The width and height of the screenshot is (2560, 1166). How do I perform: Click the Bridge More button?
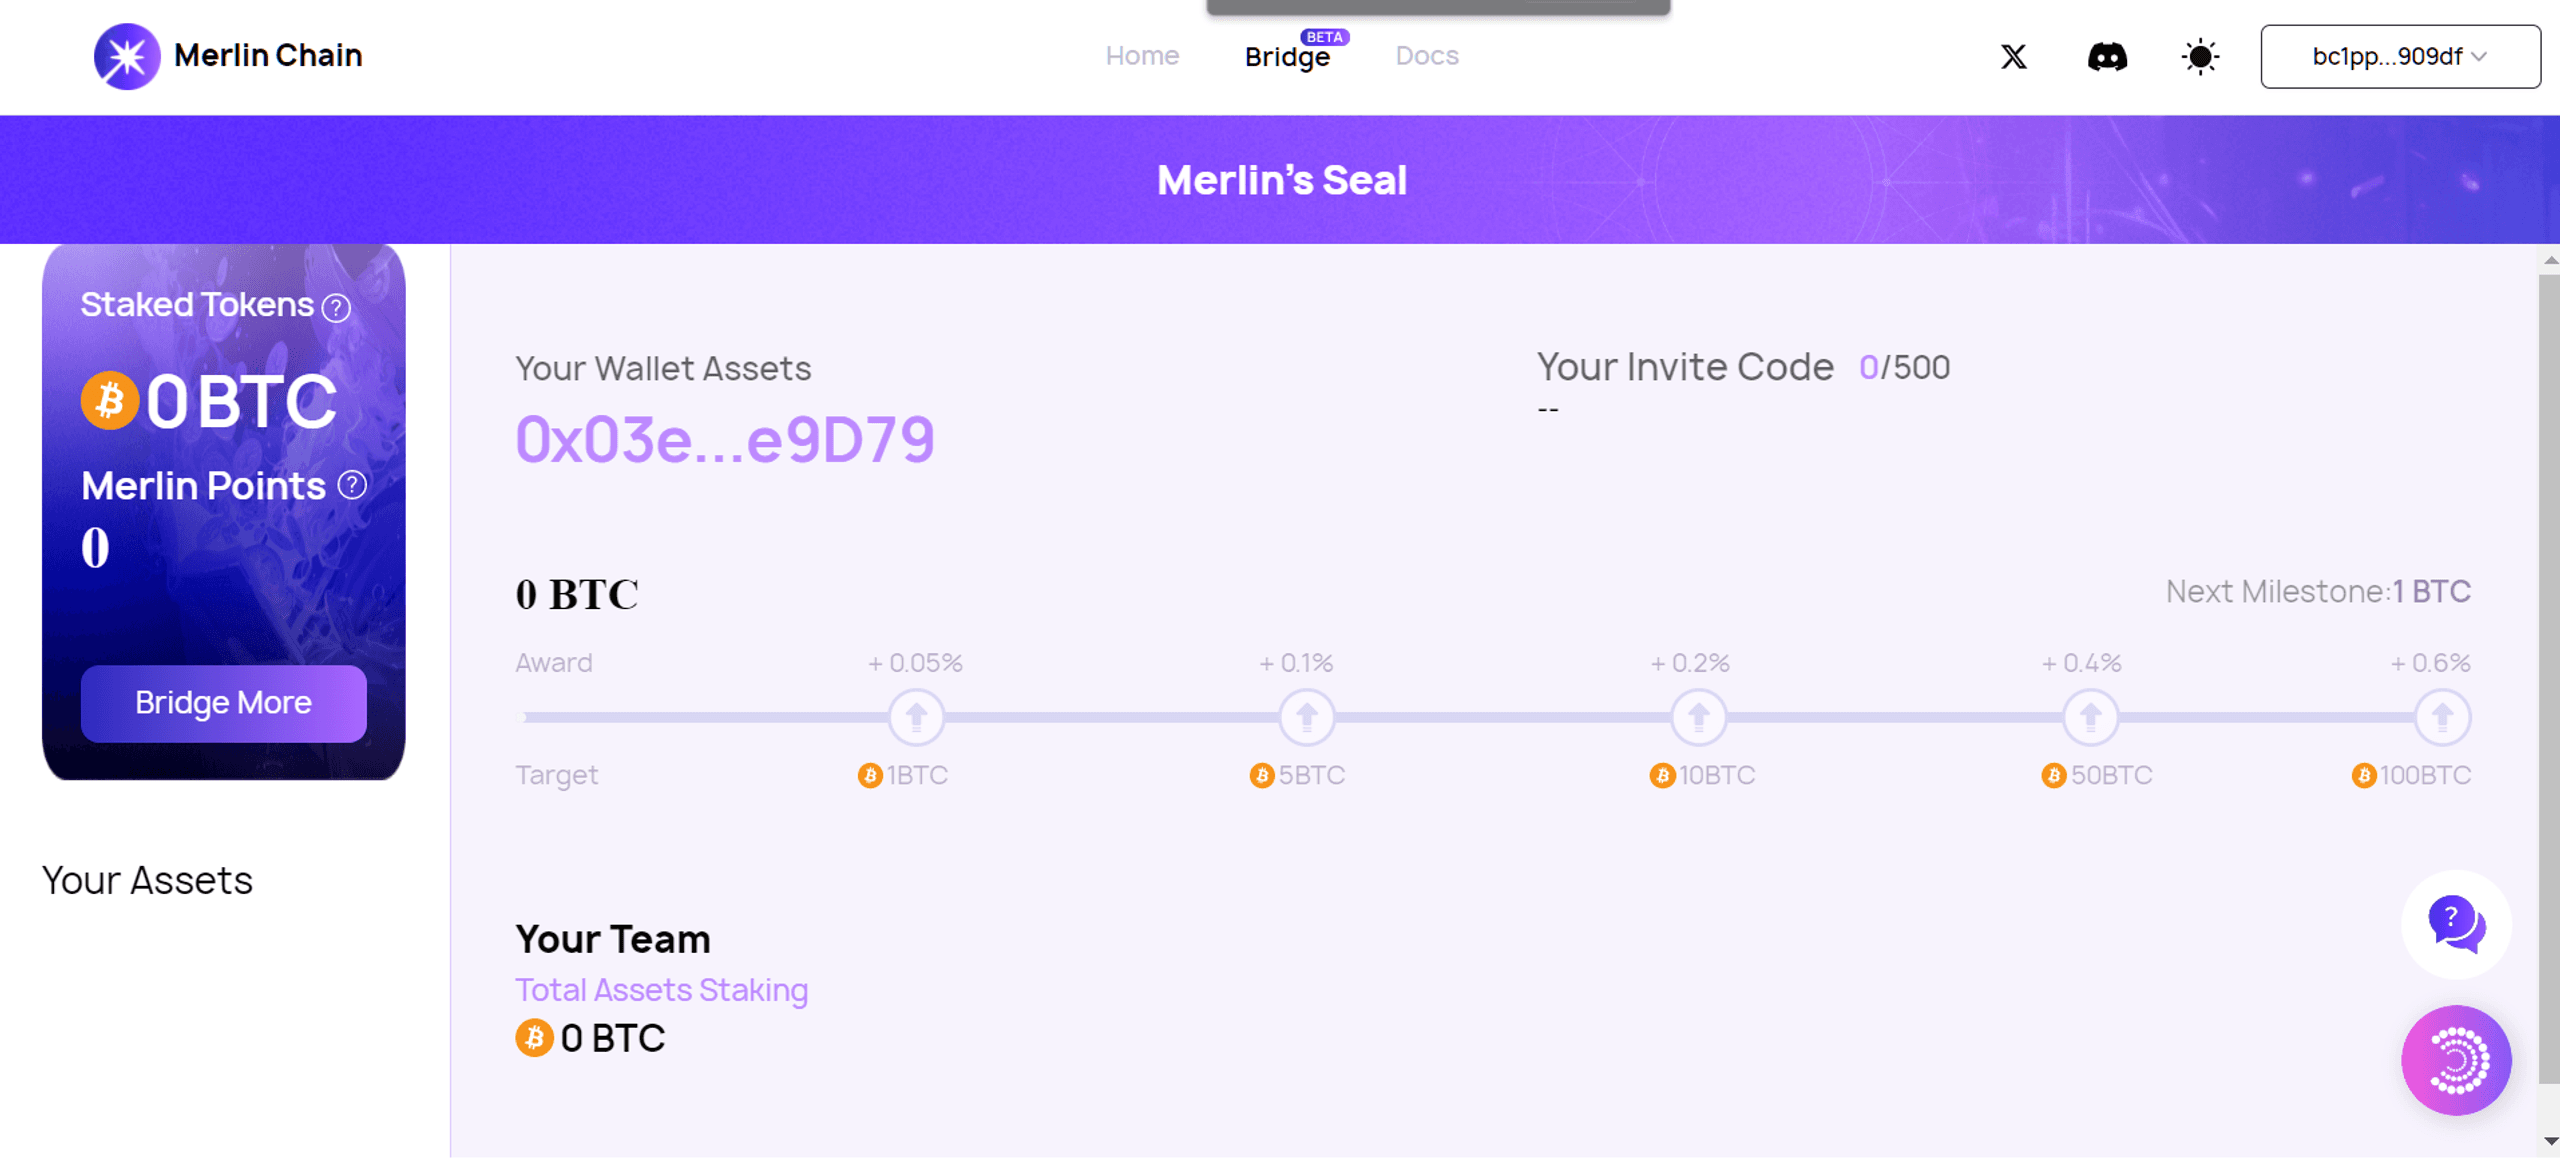pyautogui.click(x=222, y=701)
